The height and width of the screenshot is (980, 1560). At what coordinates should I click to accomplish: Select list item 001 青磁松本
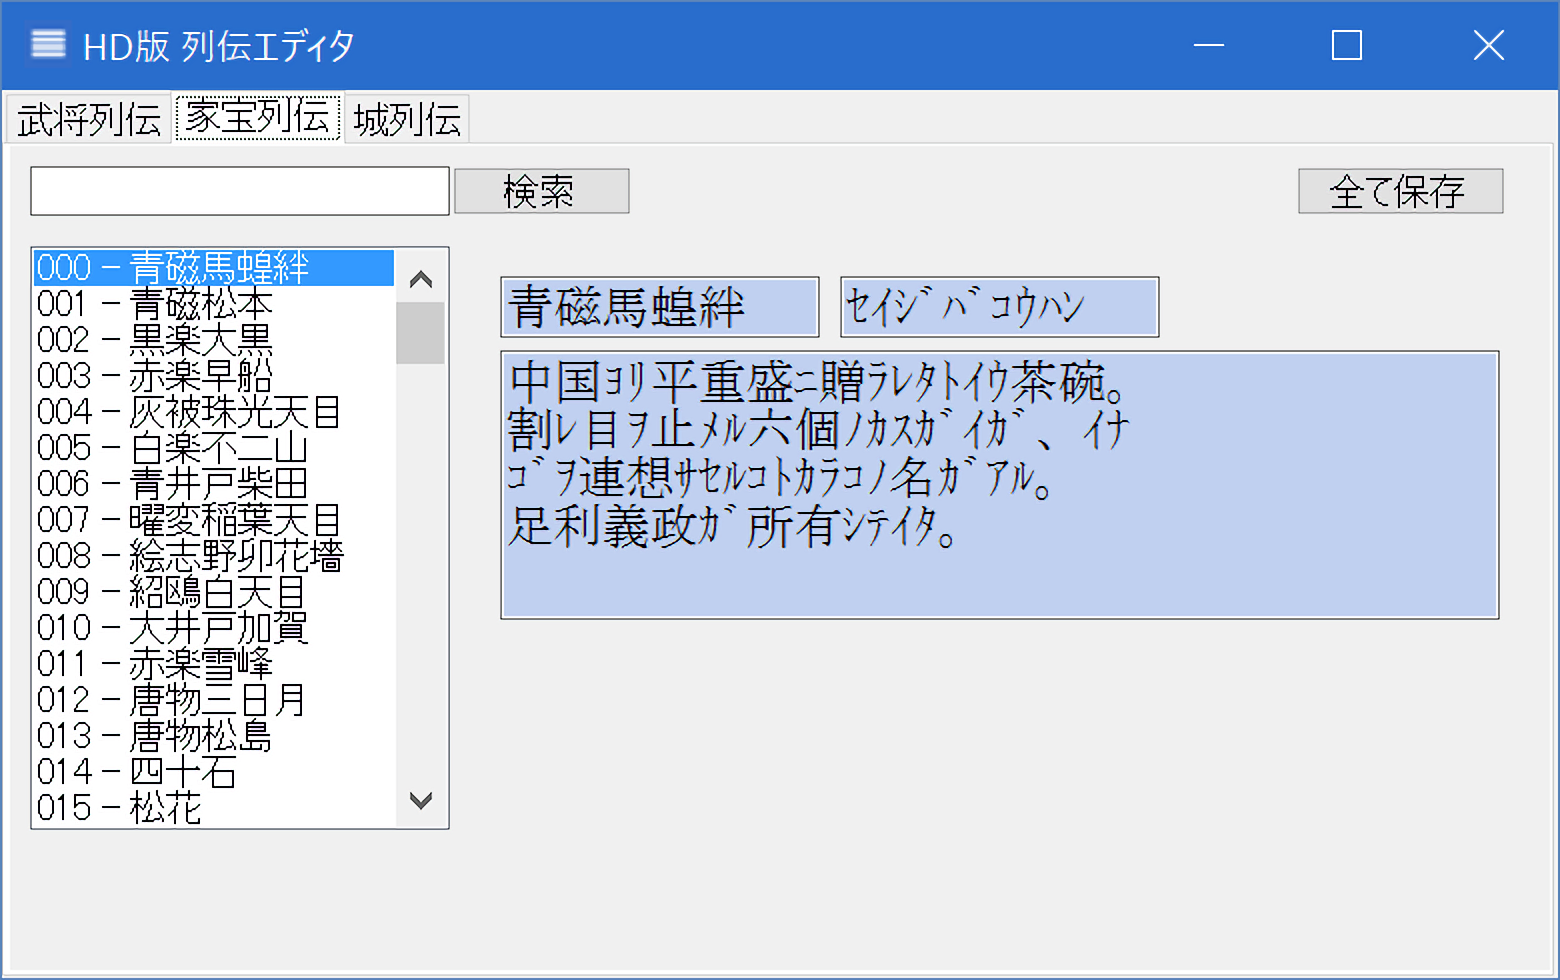(155, 304)
